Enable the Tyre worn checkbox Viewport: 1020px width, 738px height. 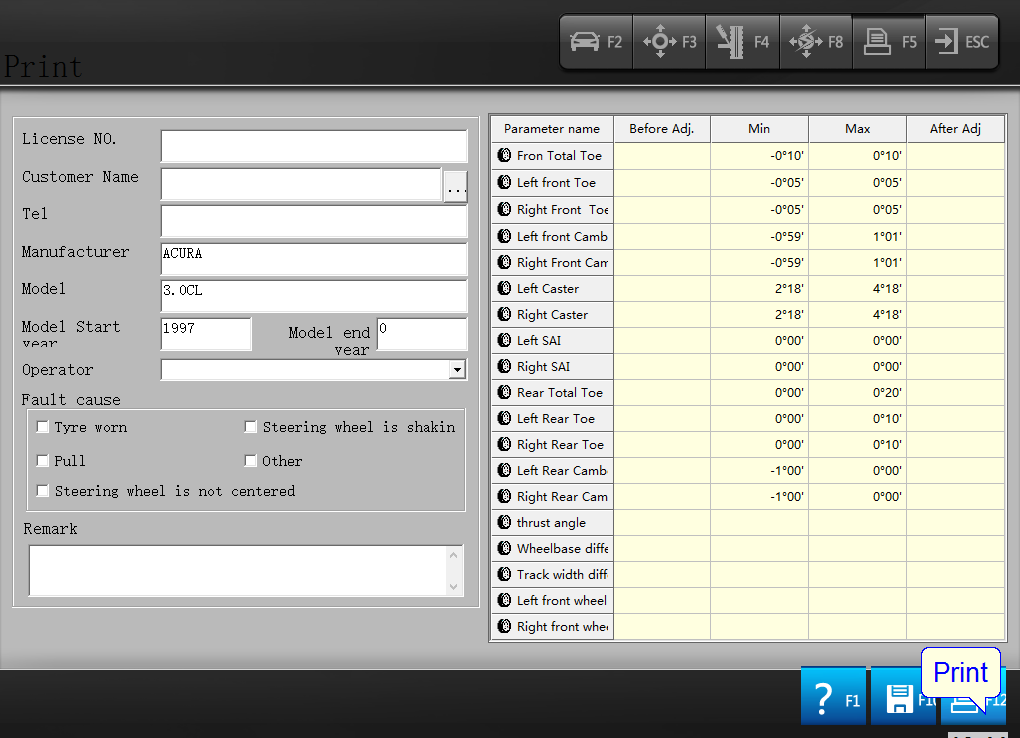[x=43, y=427]
